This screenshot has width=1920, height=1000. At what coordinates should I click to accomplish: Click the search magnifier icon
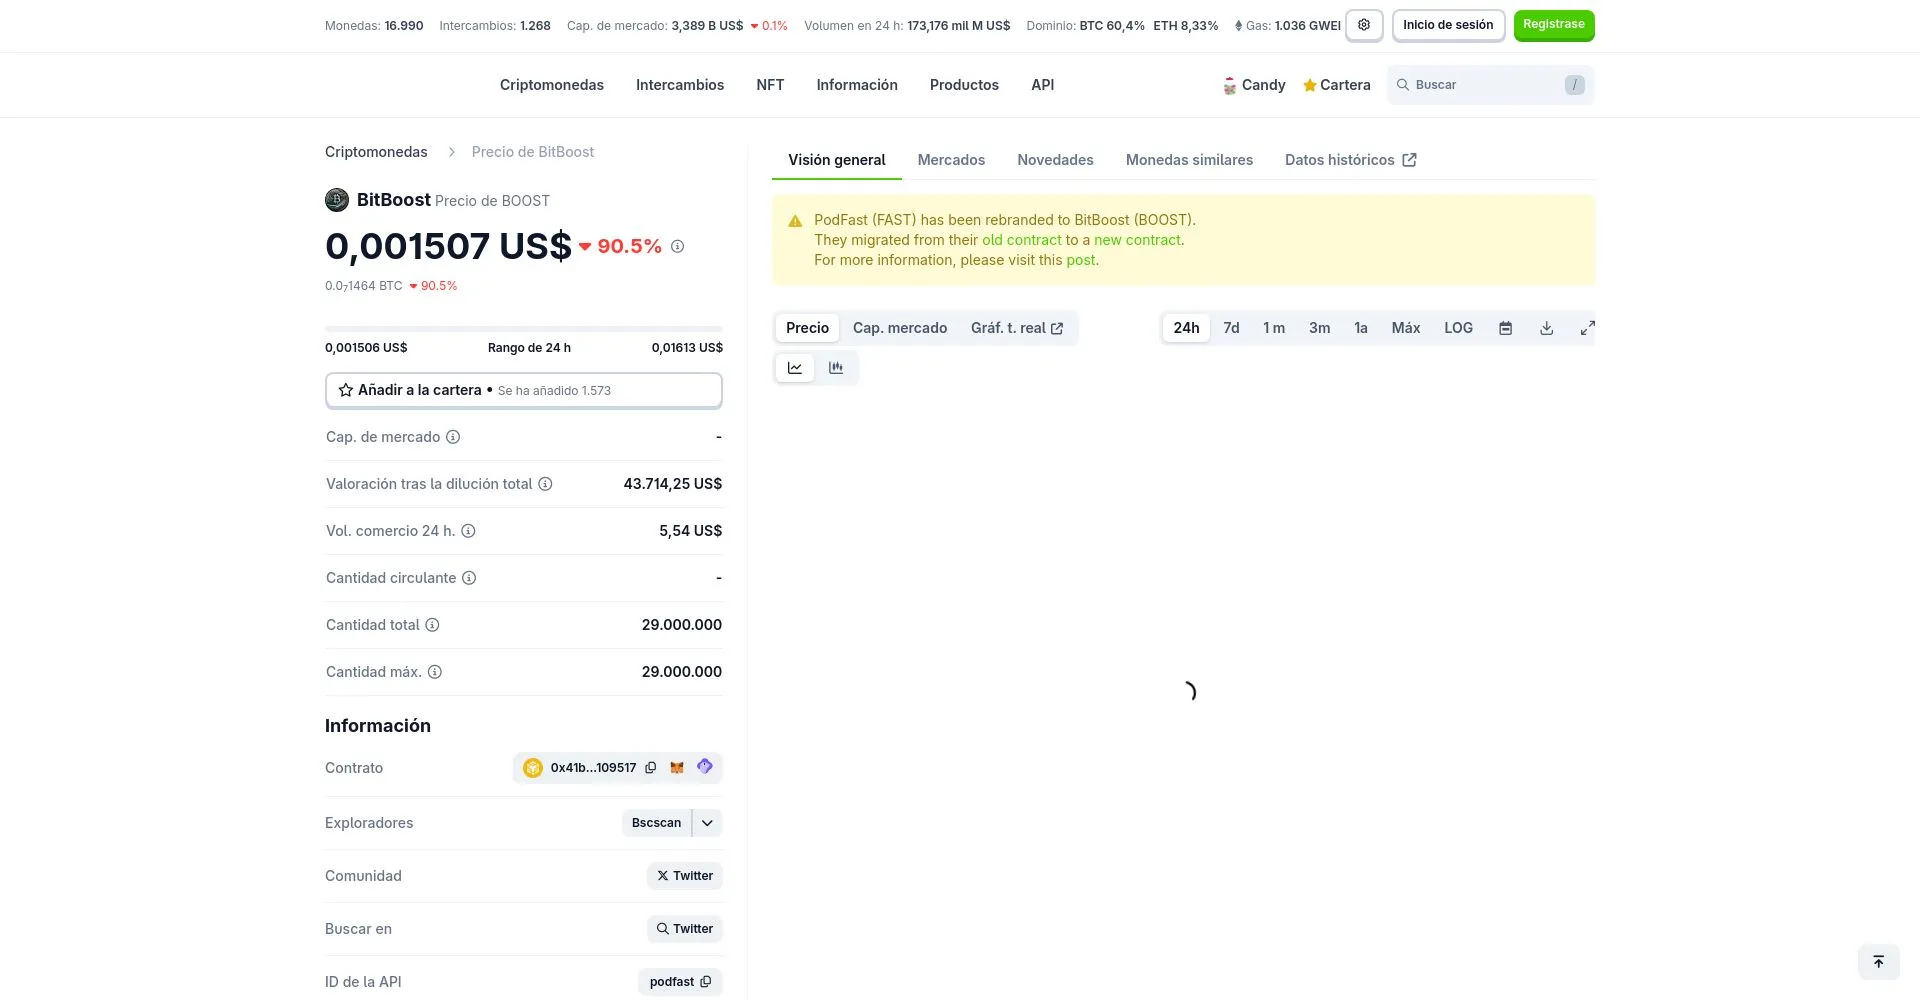[x=1403, y=85]
